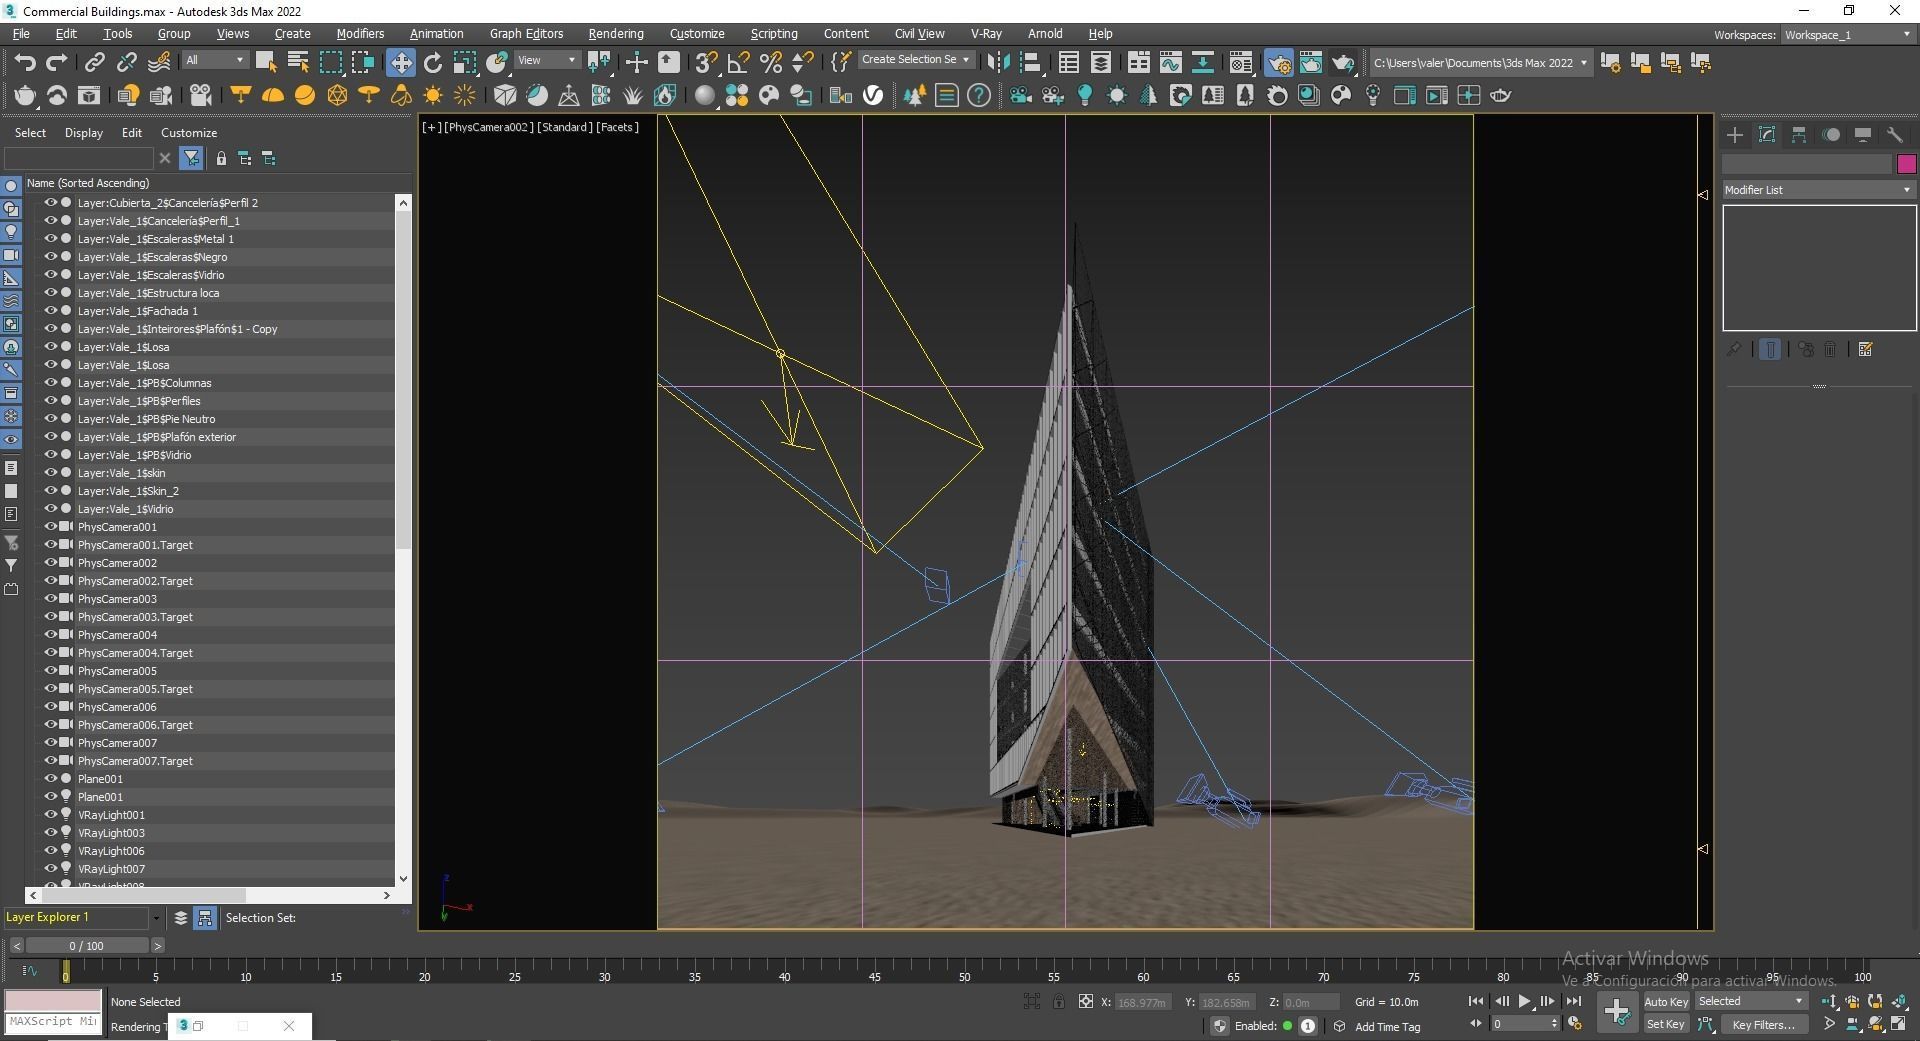The image size is (1920, 1041).
Task: Hide the VRayLight001 object
Action: [50, 815]
